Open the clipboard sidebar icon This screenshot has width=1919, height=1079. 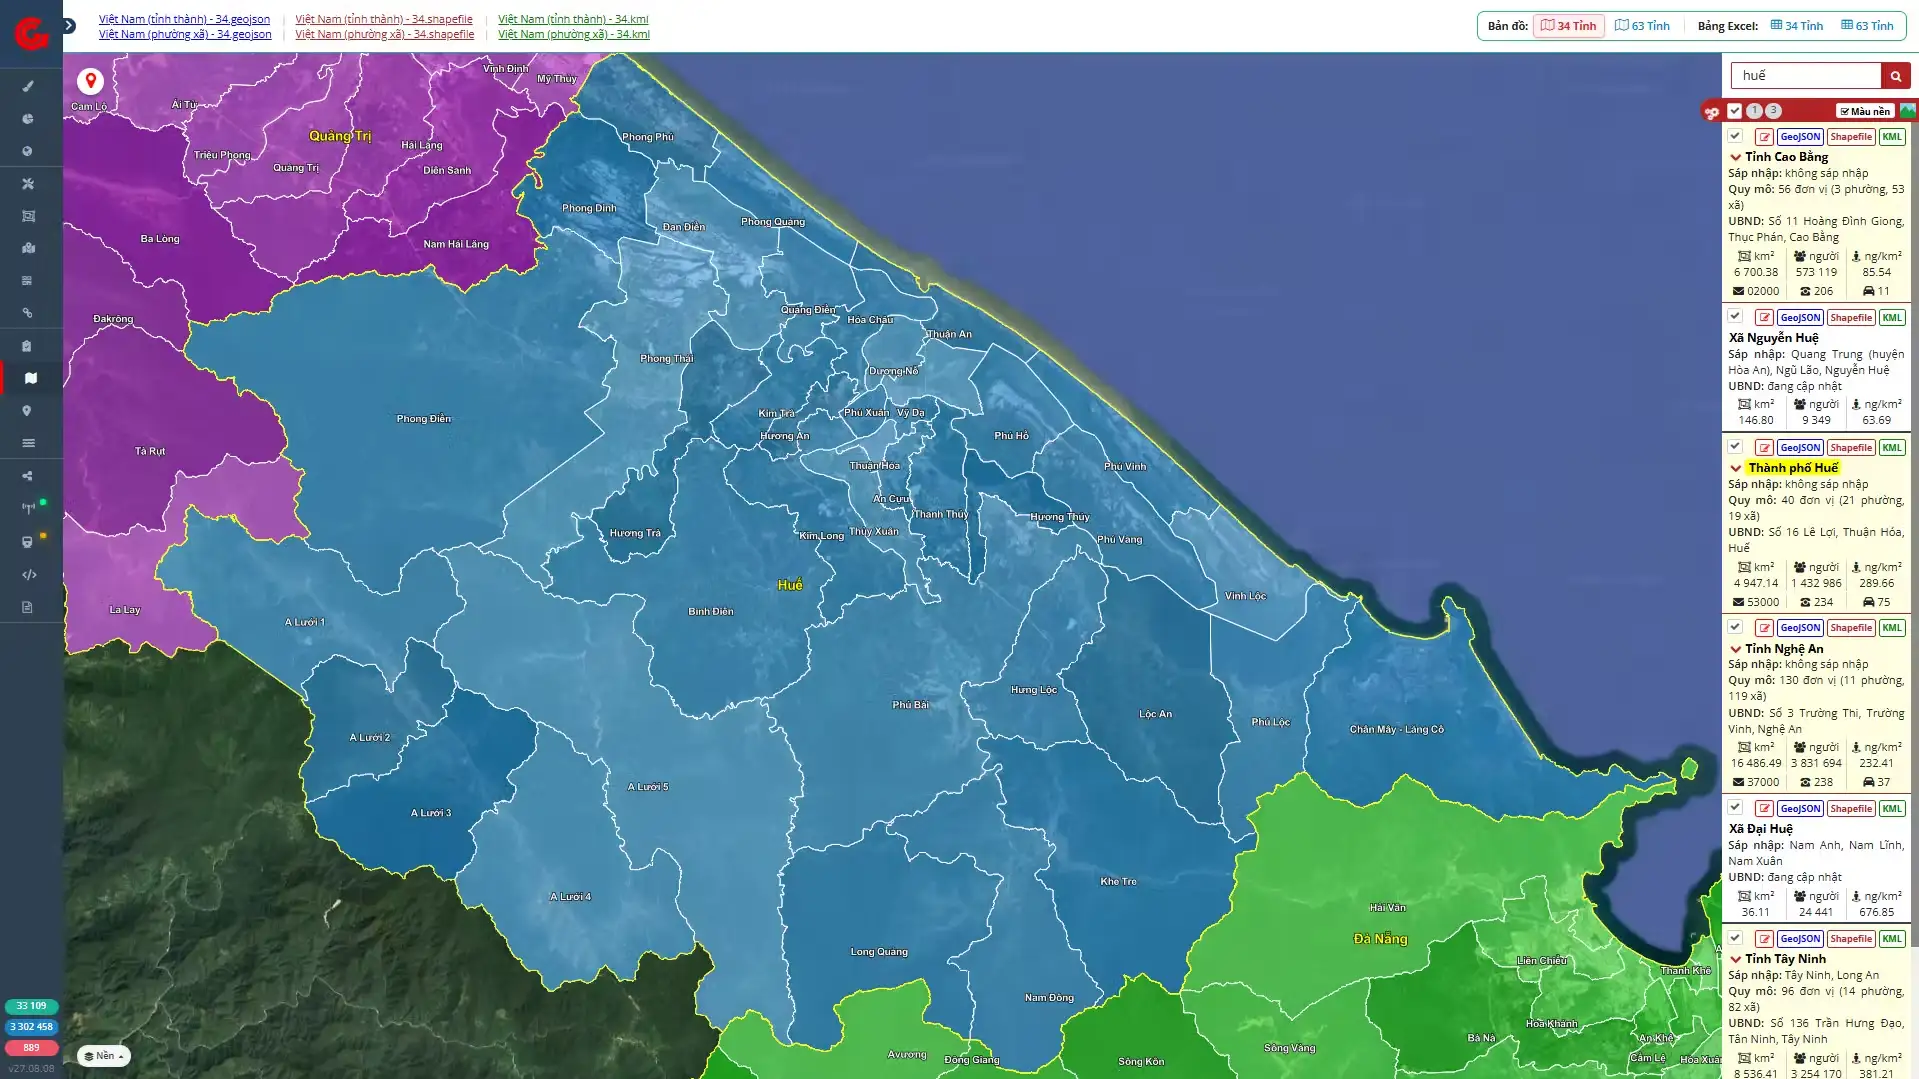(28, 346)
